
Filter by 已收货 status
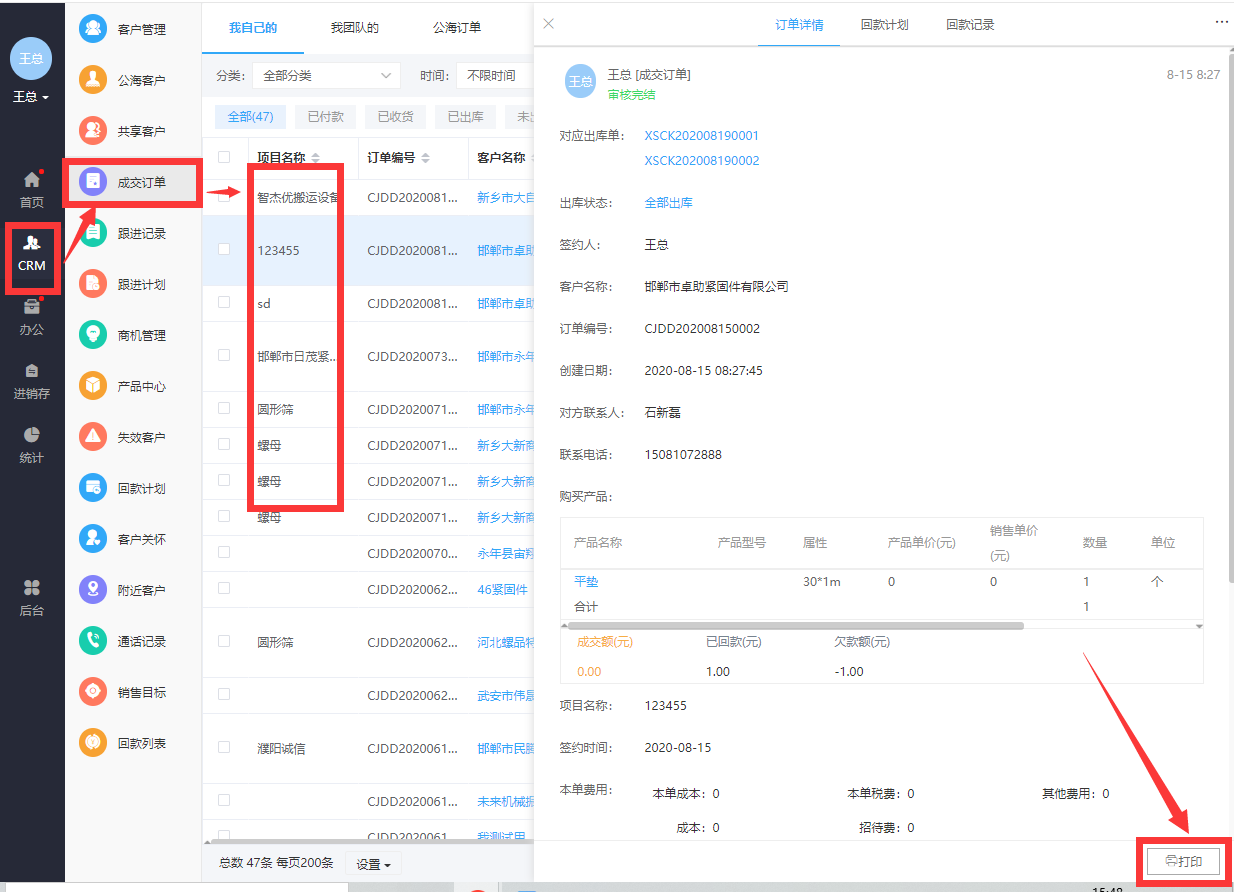tap(396, 117)
